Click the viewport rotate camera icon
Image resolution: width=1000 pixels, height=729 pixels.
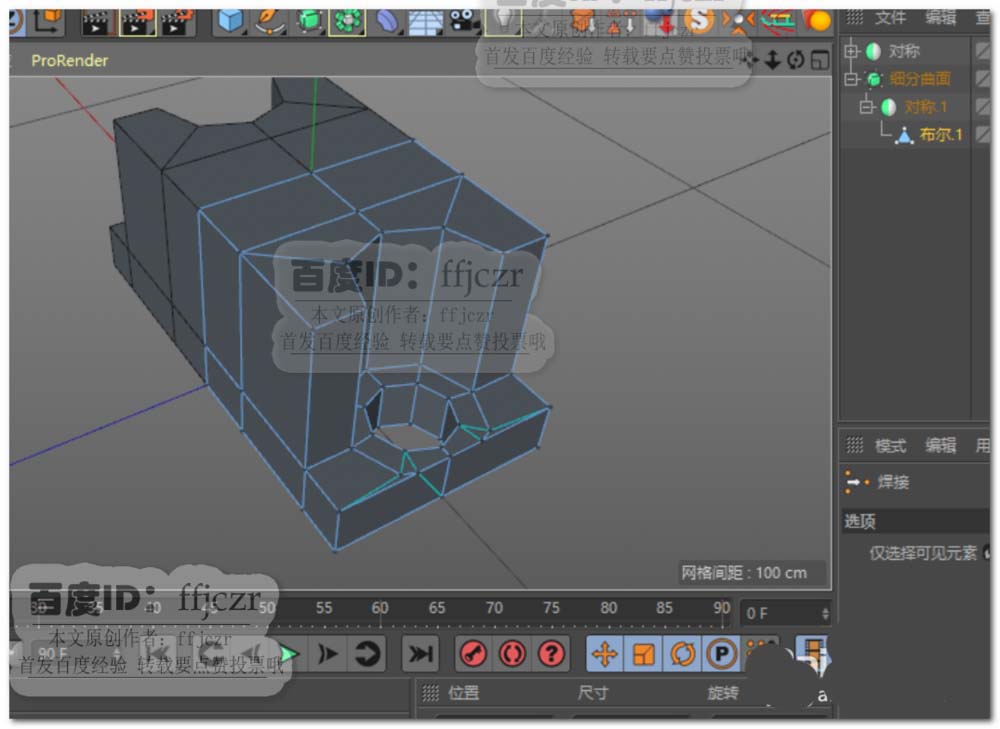pyautogui.click(x=796, y=61)
